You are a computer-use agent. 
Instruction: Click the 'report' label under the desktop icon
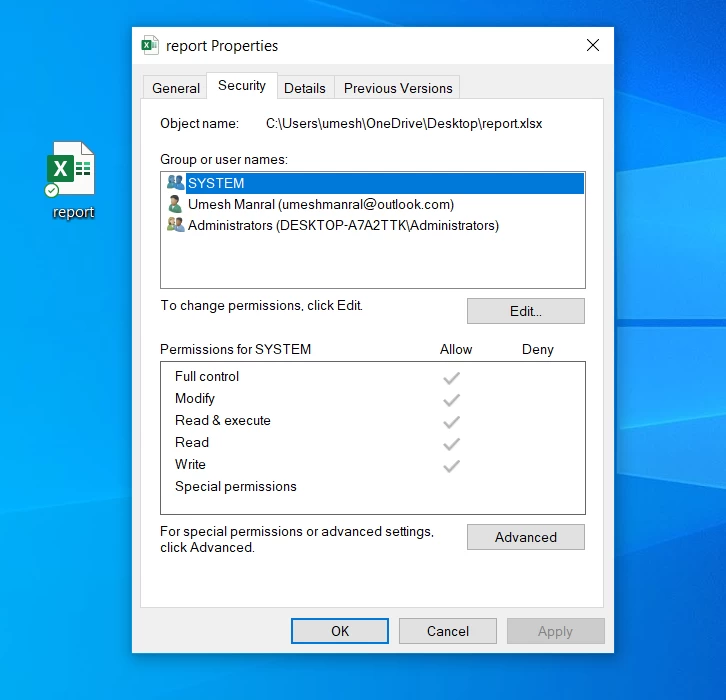coord(73,212)
